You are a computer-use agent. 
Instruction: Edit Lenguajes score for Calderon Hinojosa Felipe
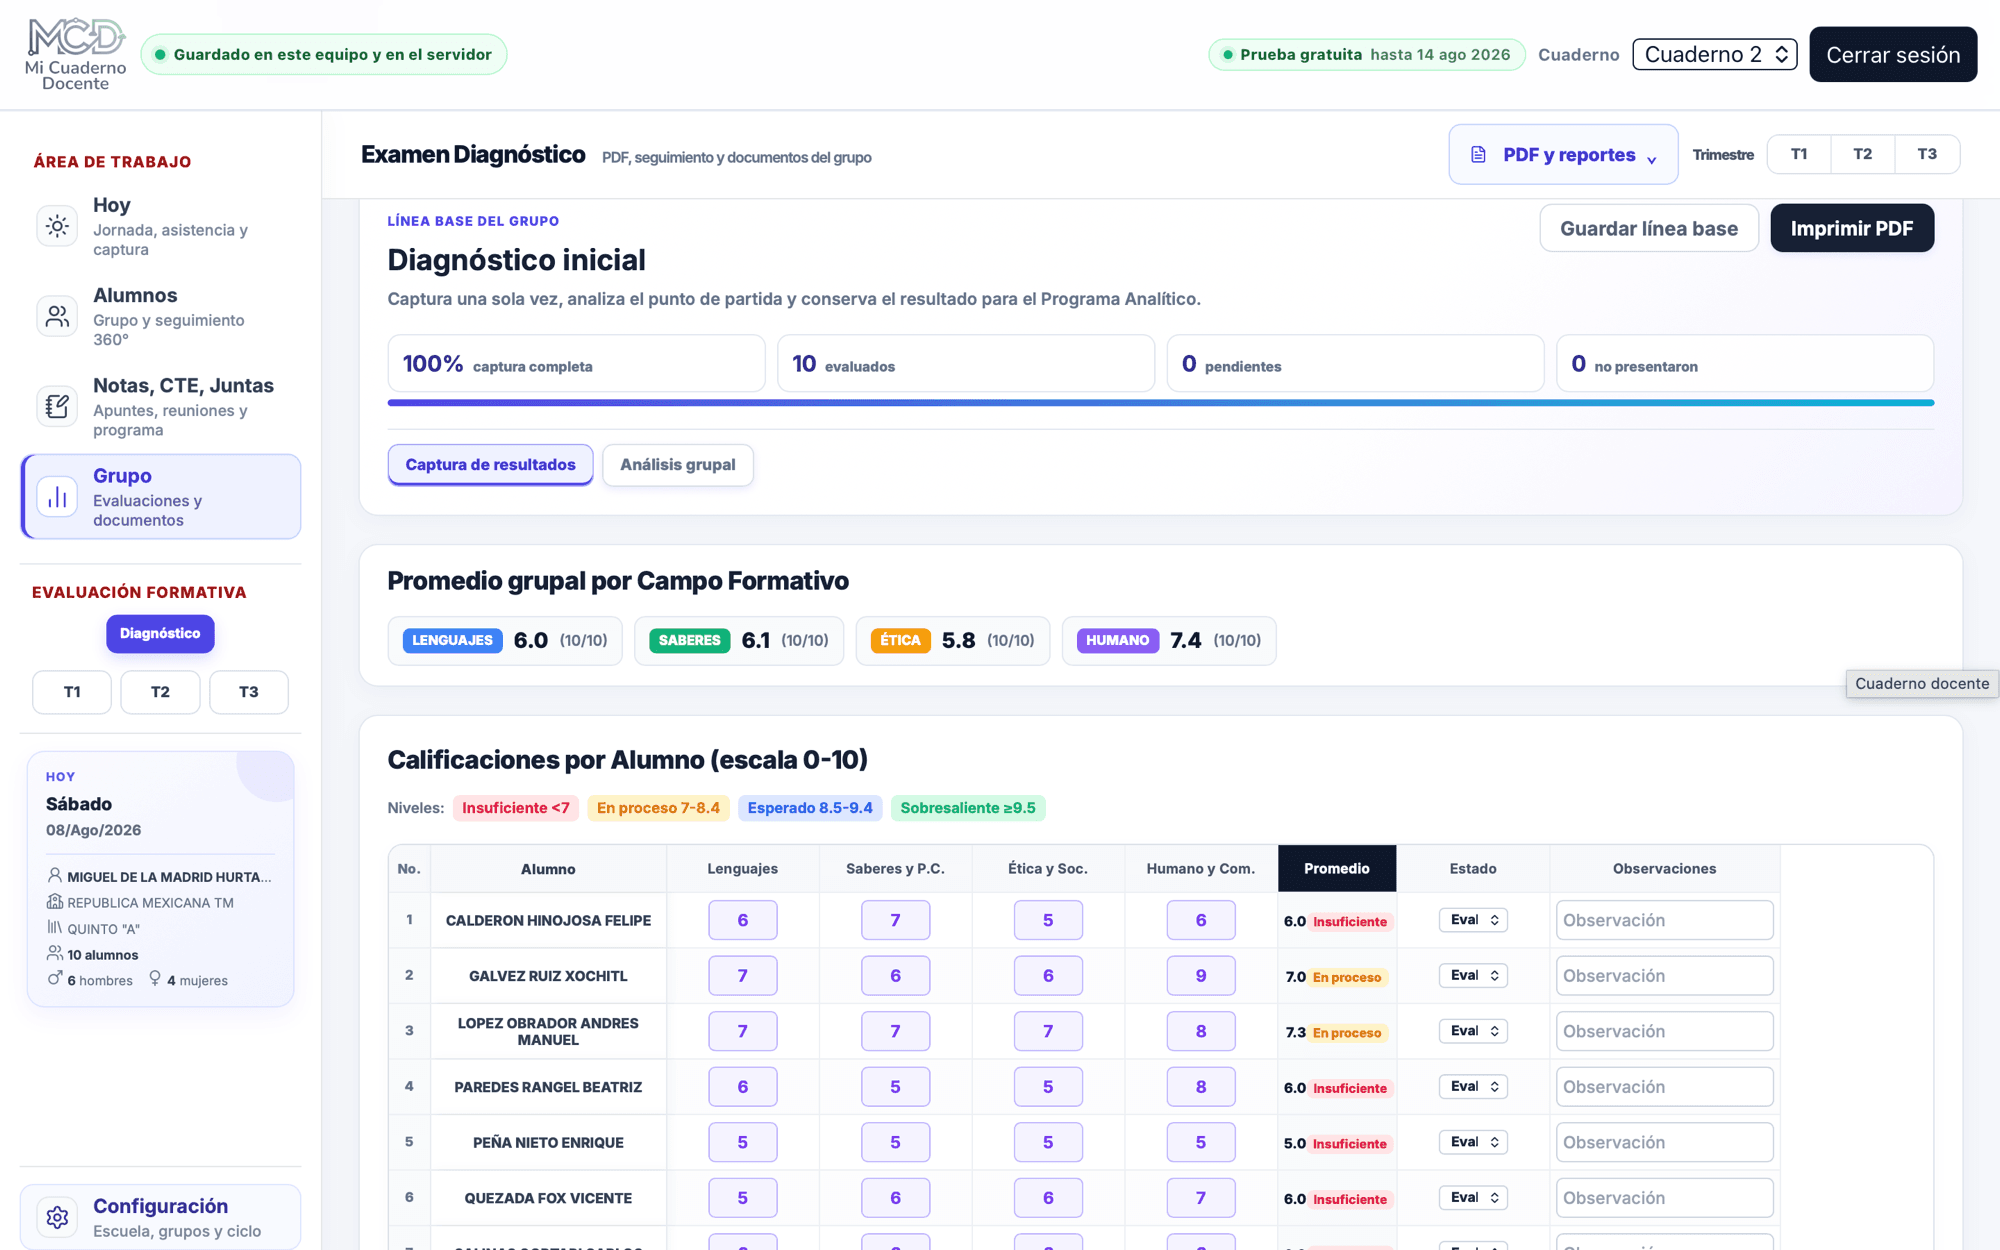click(x=743, y=920)
